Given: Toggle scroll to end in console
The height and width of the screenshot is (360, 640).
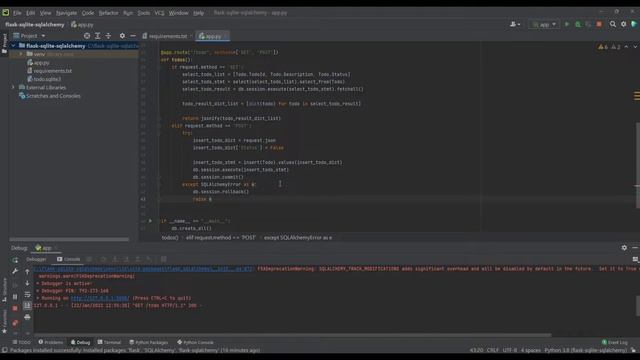Looking at the screenshot, I should click(x=27, y=305).
